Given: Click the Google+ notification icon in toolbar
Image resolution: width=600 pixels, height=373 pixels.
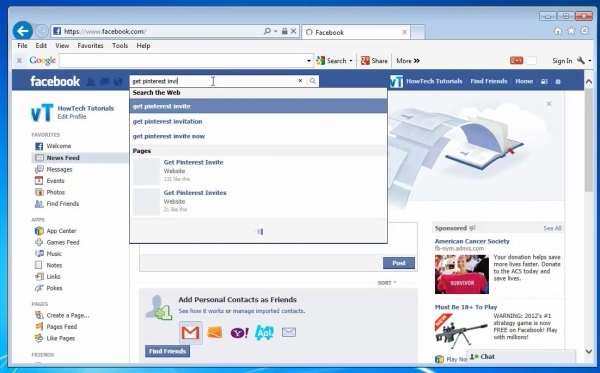Looking at the screenshot, I should coord(516,60).
